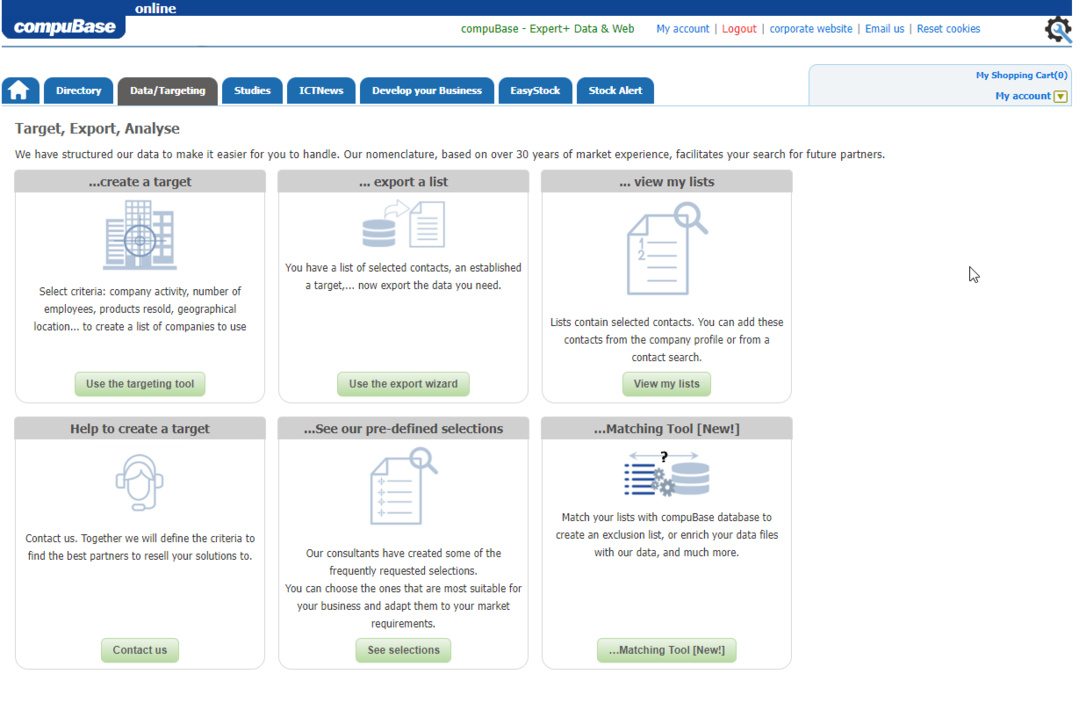Select the Develop your Business tab
Viewport: 1079px width, 703px height.
(x=426, y=91)
